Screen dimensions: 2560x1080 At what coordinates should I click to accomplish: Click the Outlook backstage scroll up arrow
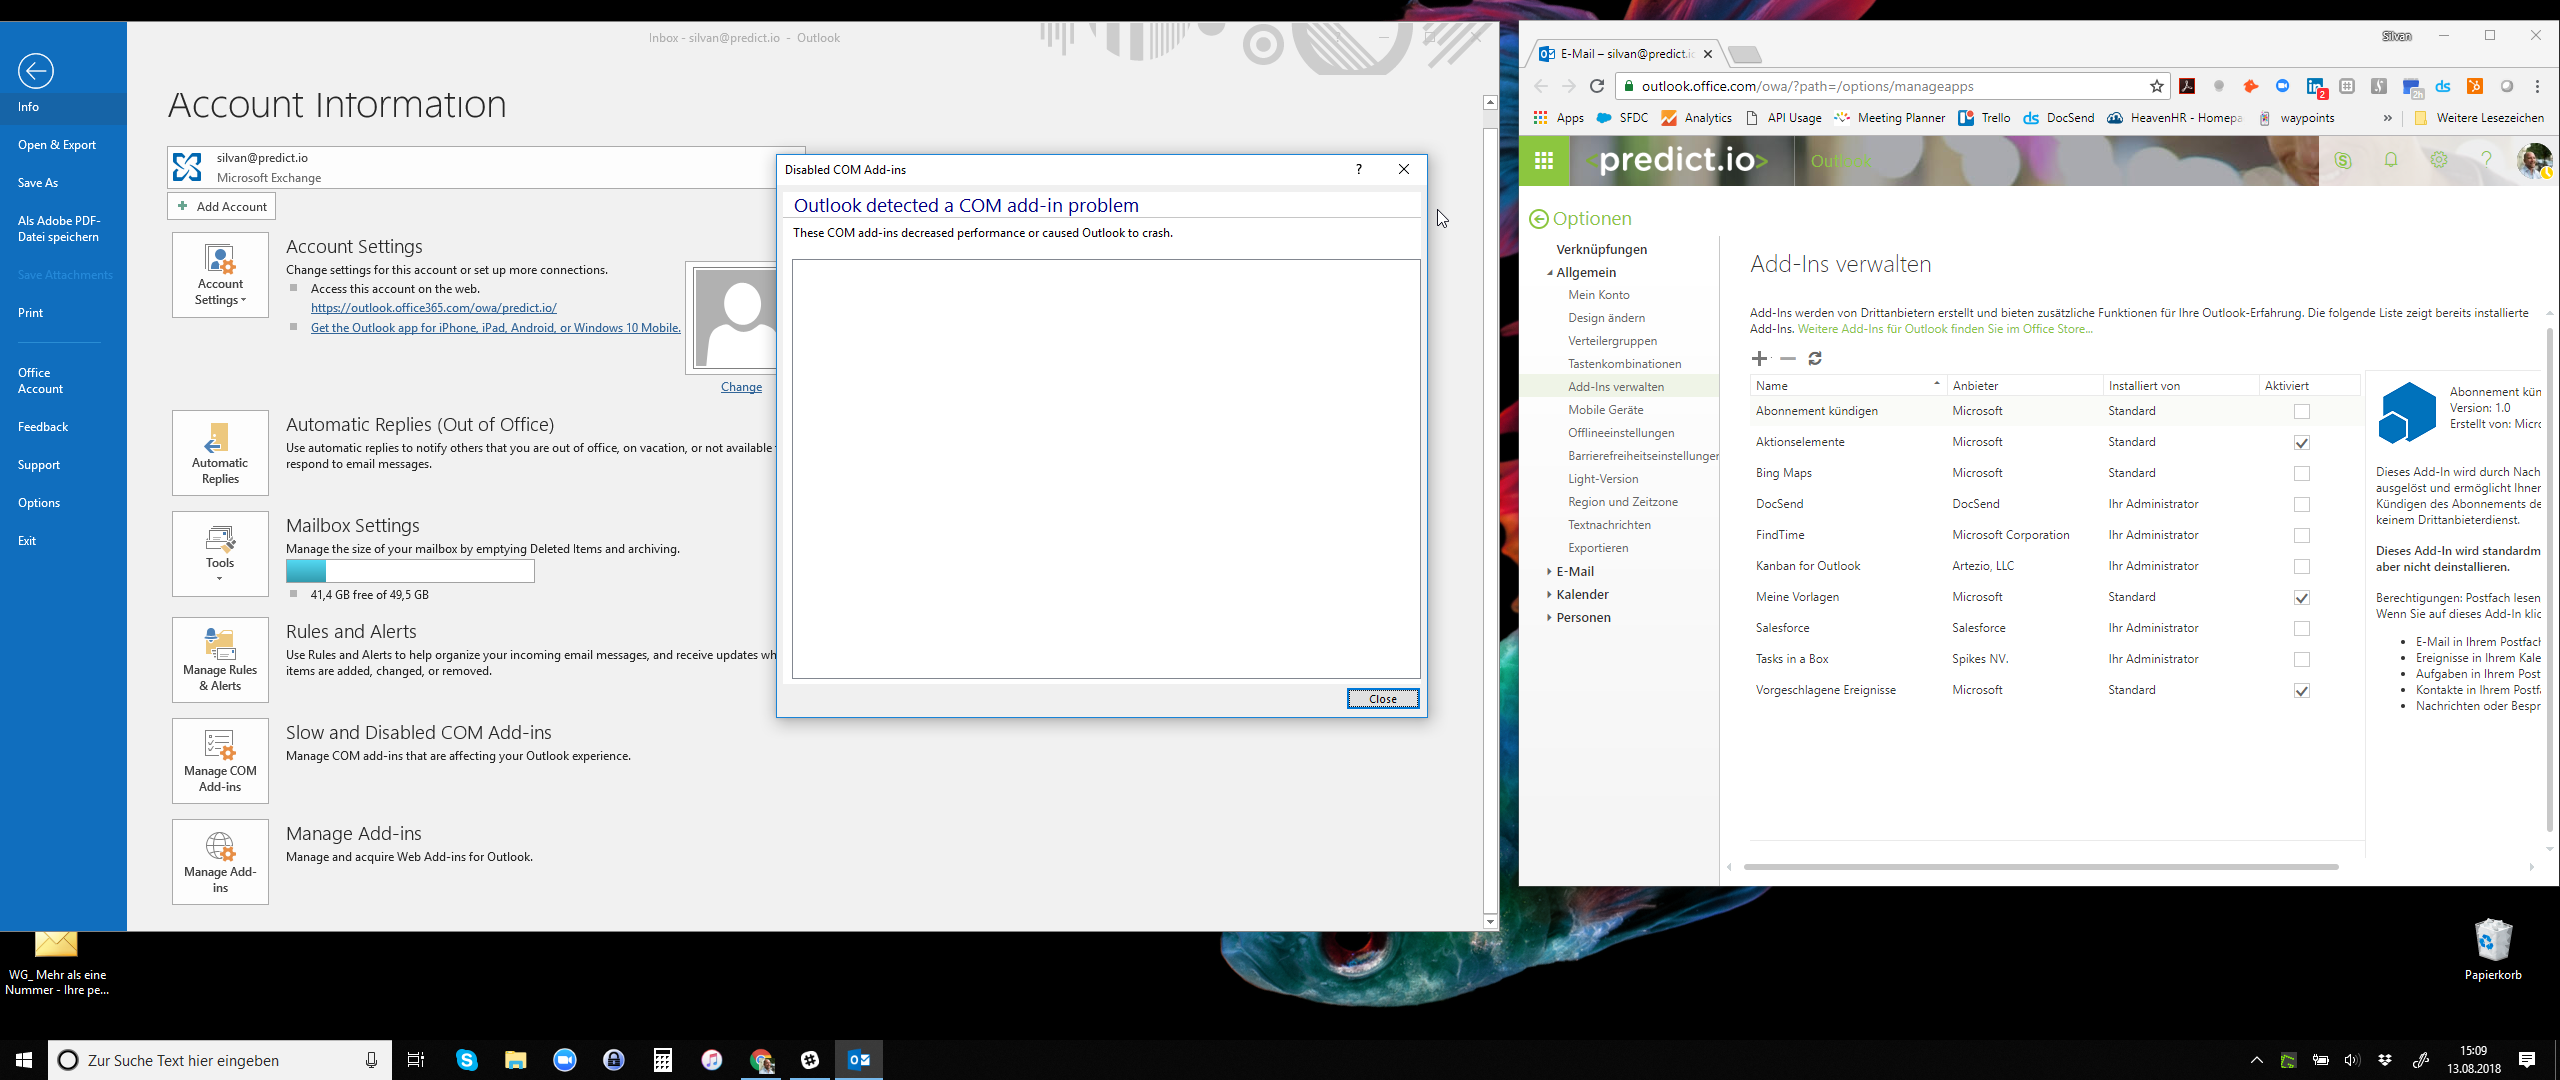coord(1490,102)
